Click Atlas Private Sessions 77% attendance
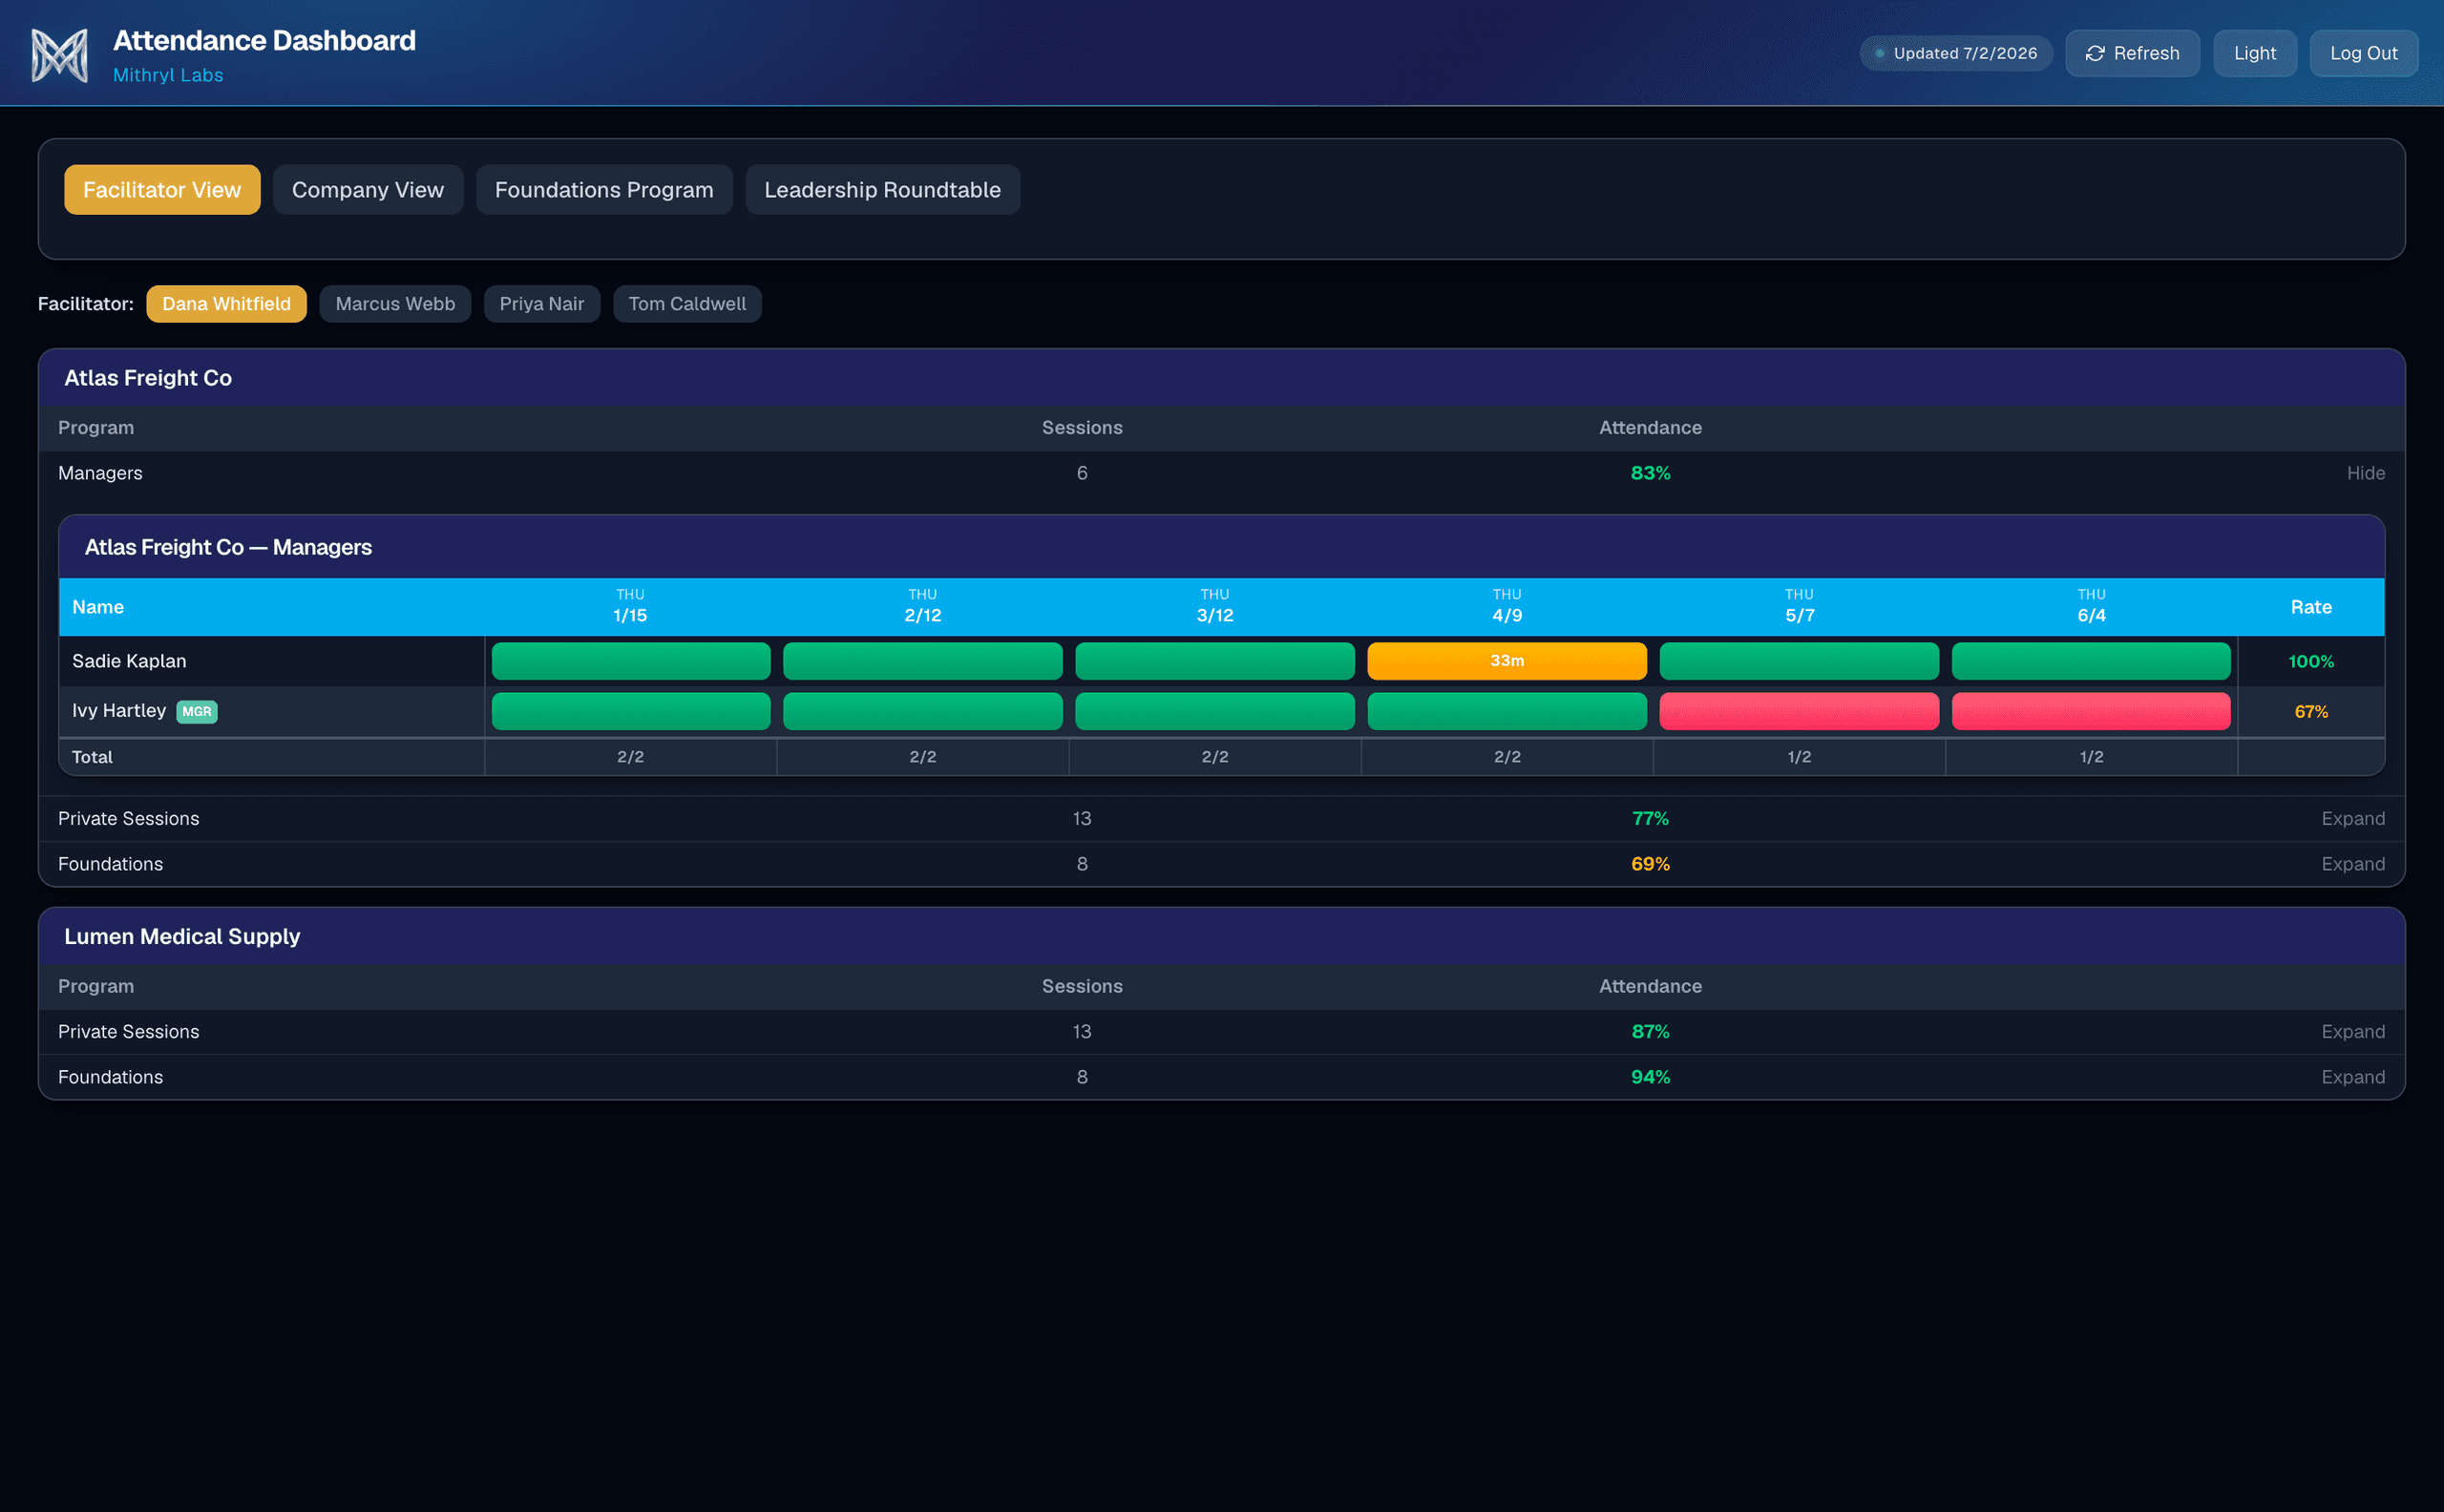This screenshot has height=1512, width=2444. click(x=1650, y=819)
